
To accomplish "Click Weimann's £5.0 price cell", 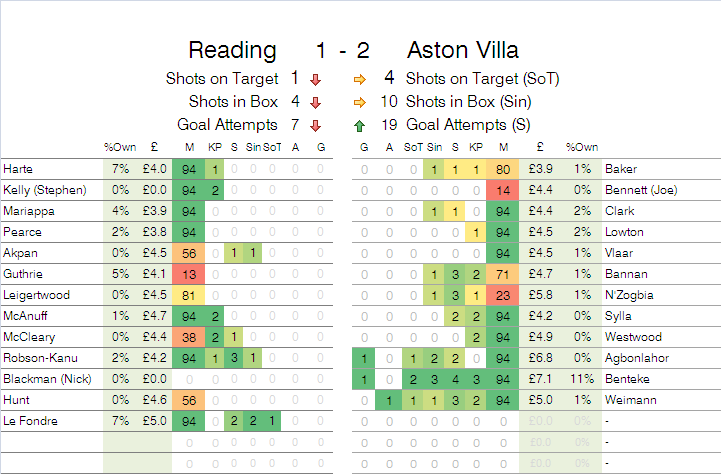I will tap(539, 400).
